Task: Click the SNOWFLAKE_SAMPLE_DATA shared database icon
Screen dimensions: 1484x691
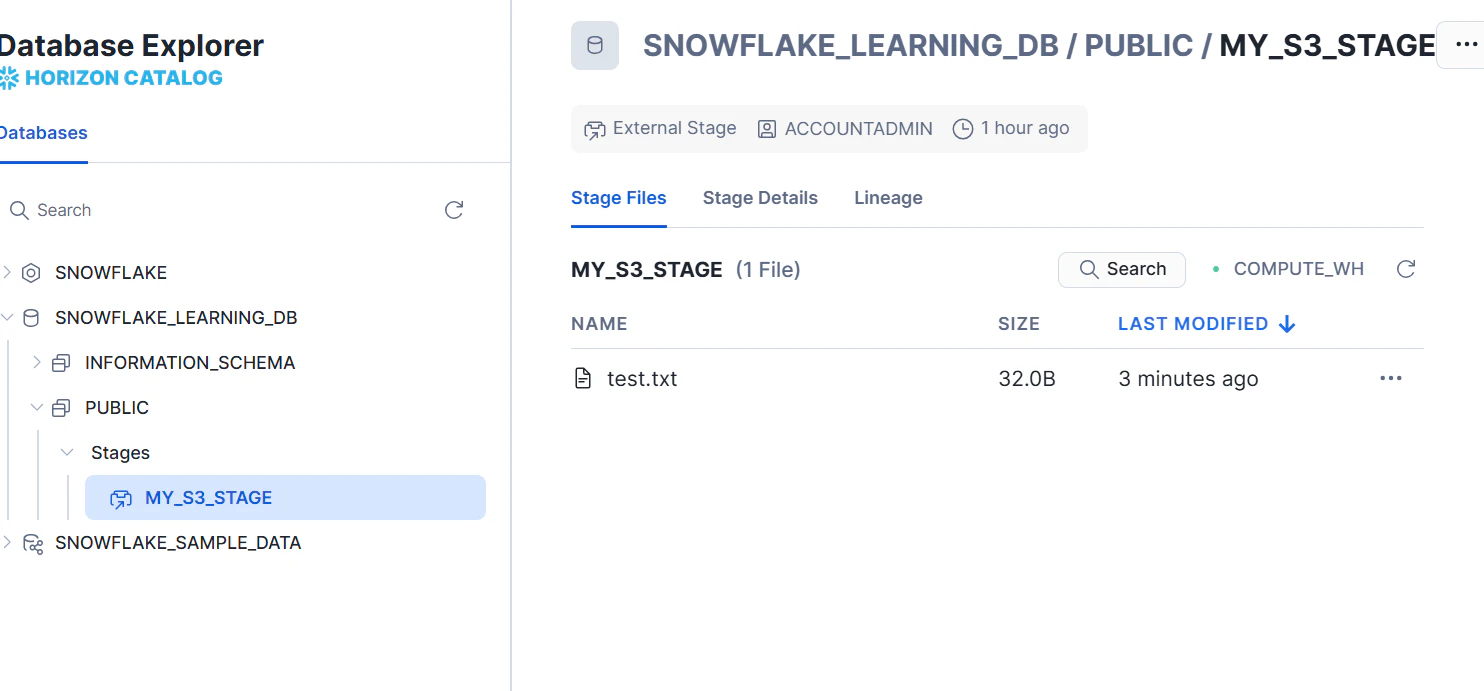Action: pos(32,543)
